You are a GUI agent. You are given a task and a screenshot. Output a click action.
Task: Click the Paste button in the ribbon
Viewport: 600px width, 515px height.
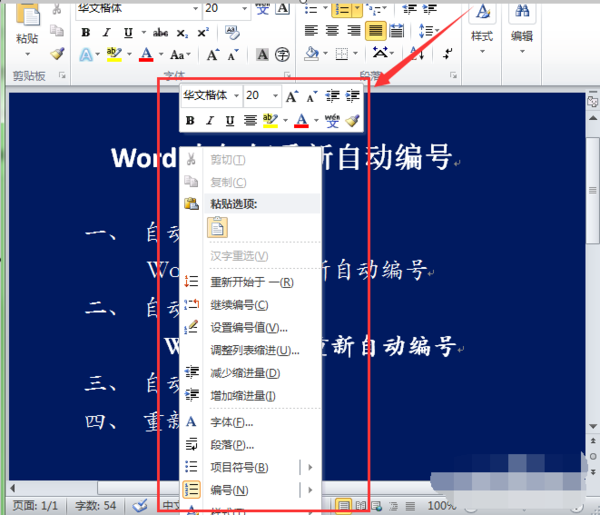pos(27,29)
